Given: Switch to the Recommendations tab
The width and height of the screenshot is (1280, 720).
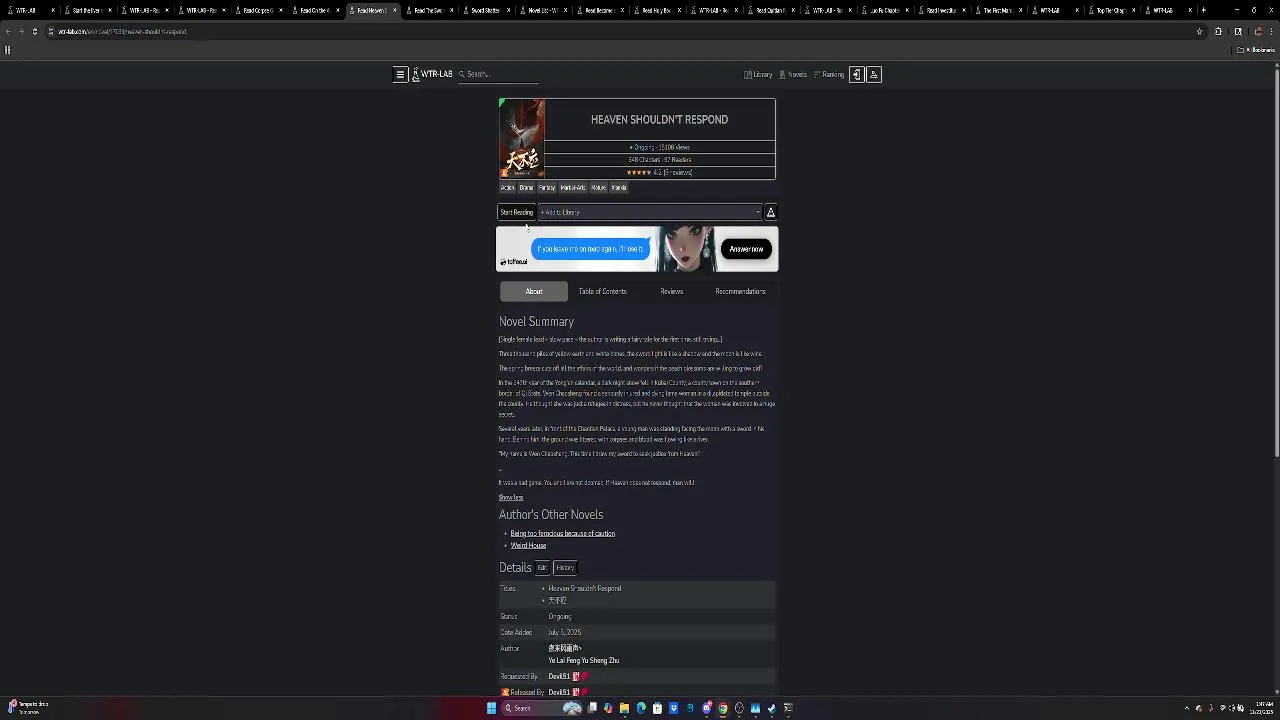Looking at the screenshot, I should click(x=740, y=291).
